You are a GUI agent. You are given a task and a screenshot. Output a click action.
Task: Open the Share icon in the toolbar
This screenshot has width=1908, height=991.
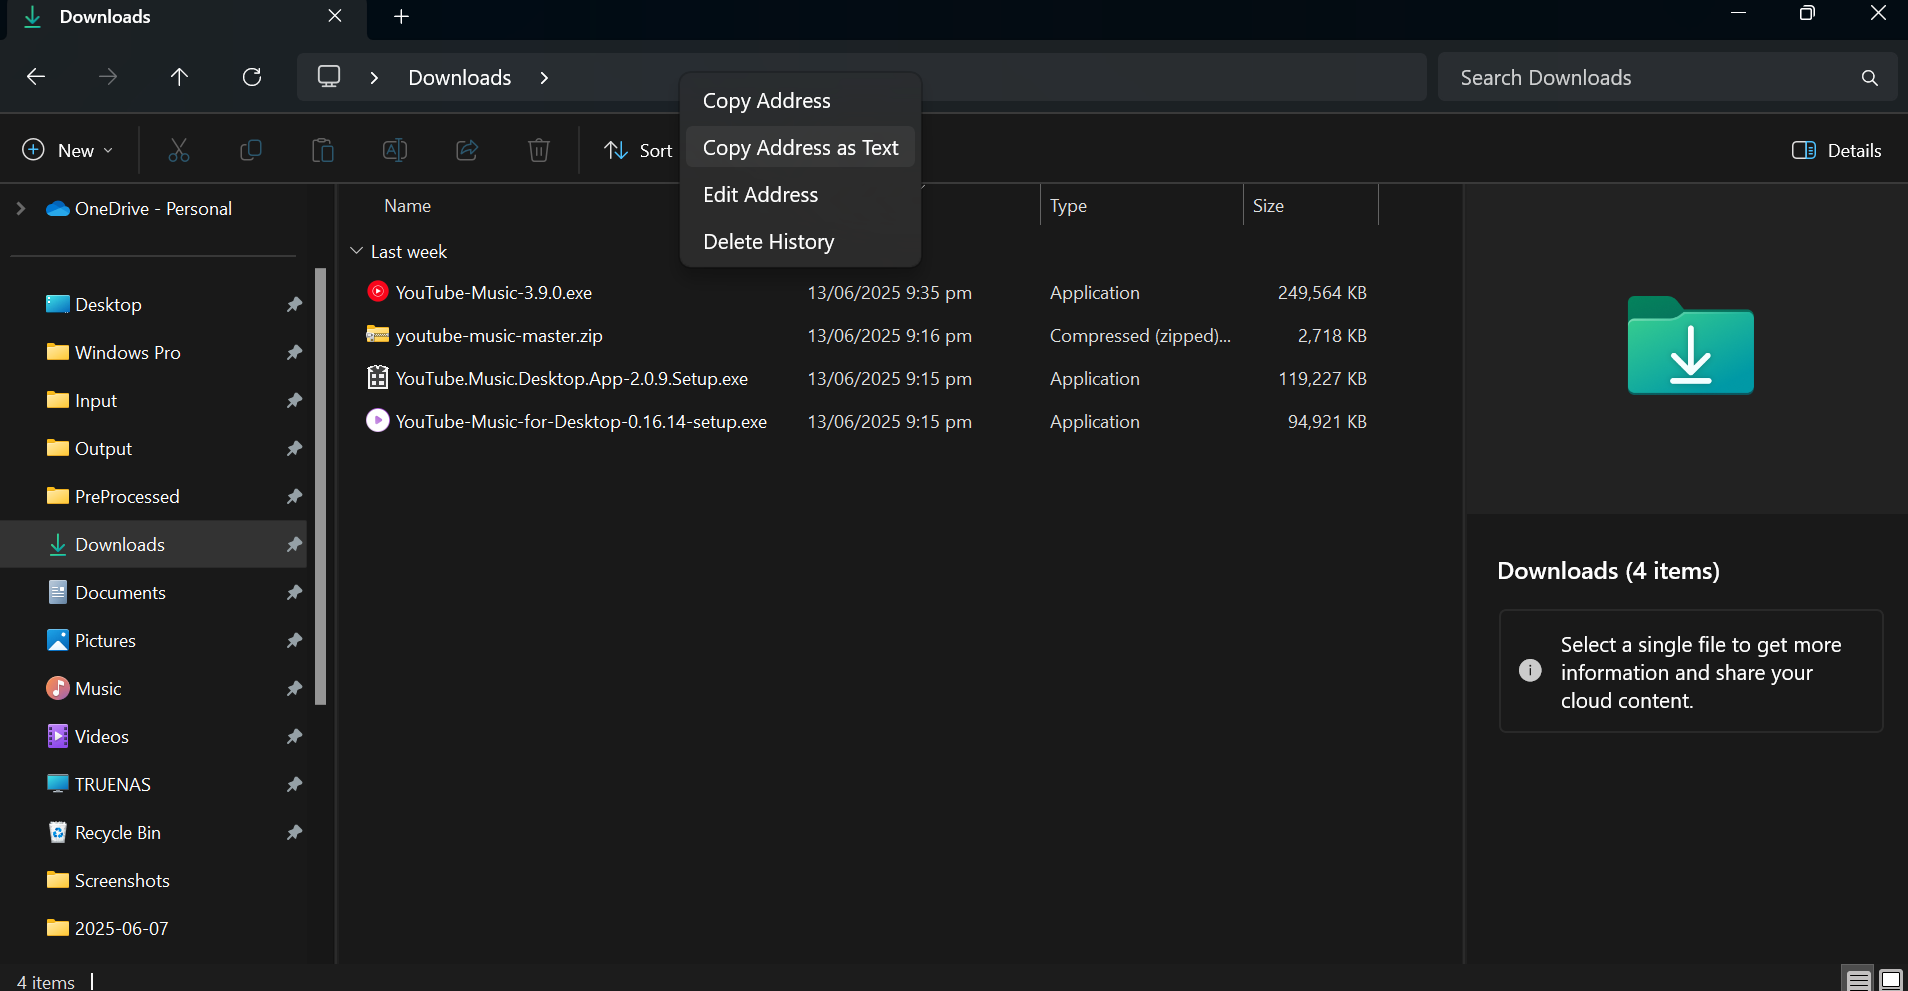tap(466, 150)
